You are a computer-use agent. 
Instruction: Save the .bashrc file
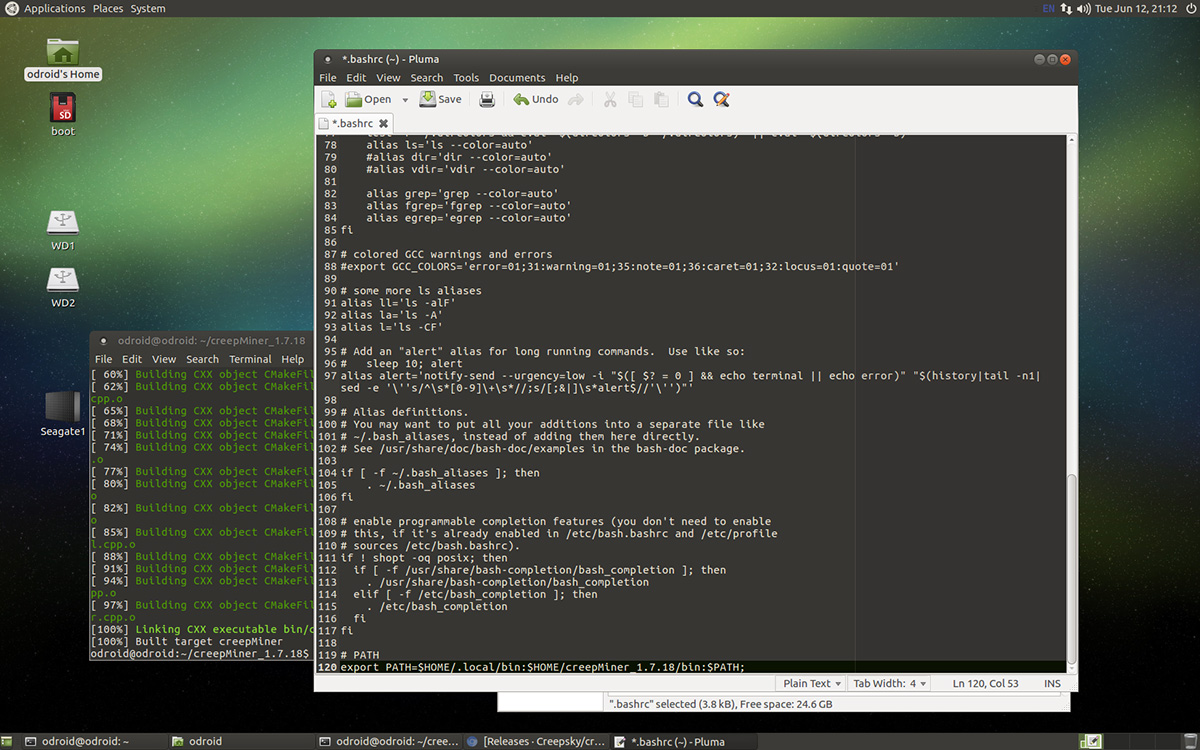(441, 99)
